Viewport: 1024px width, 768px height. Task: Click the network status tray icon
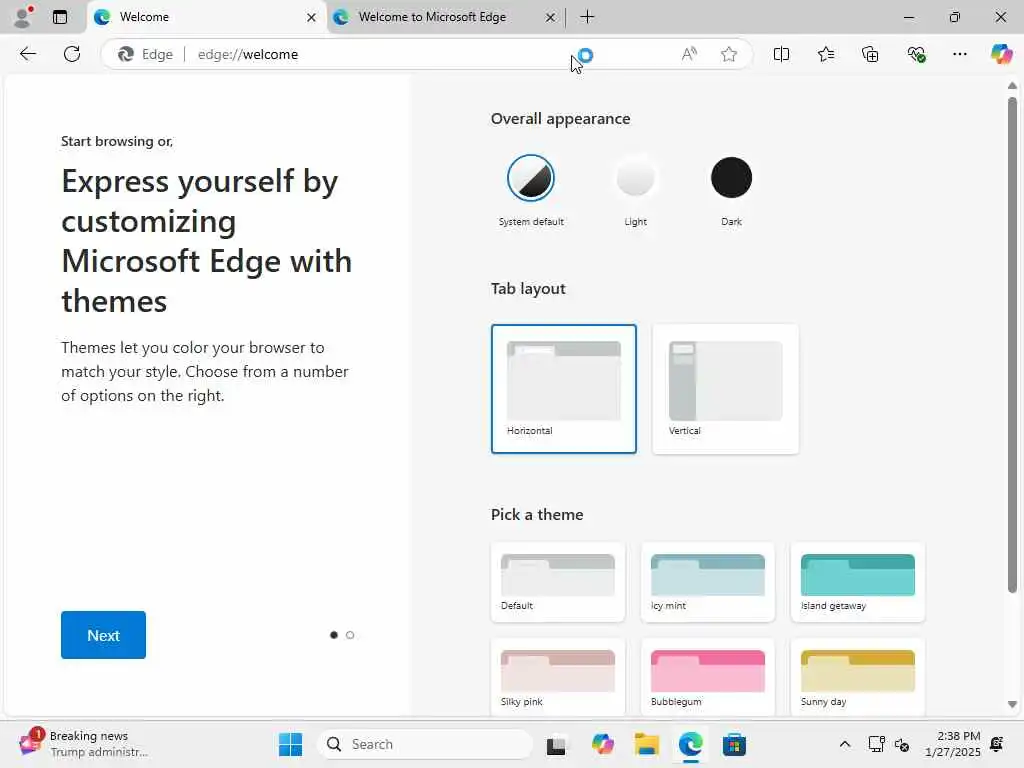876,744
